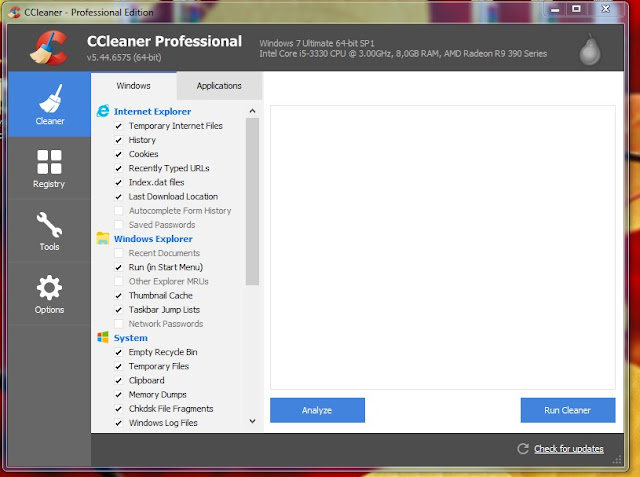
Task: Uncheck Run (in Start Menu)
Action: [118, 267]
